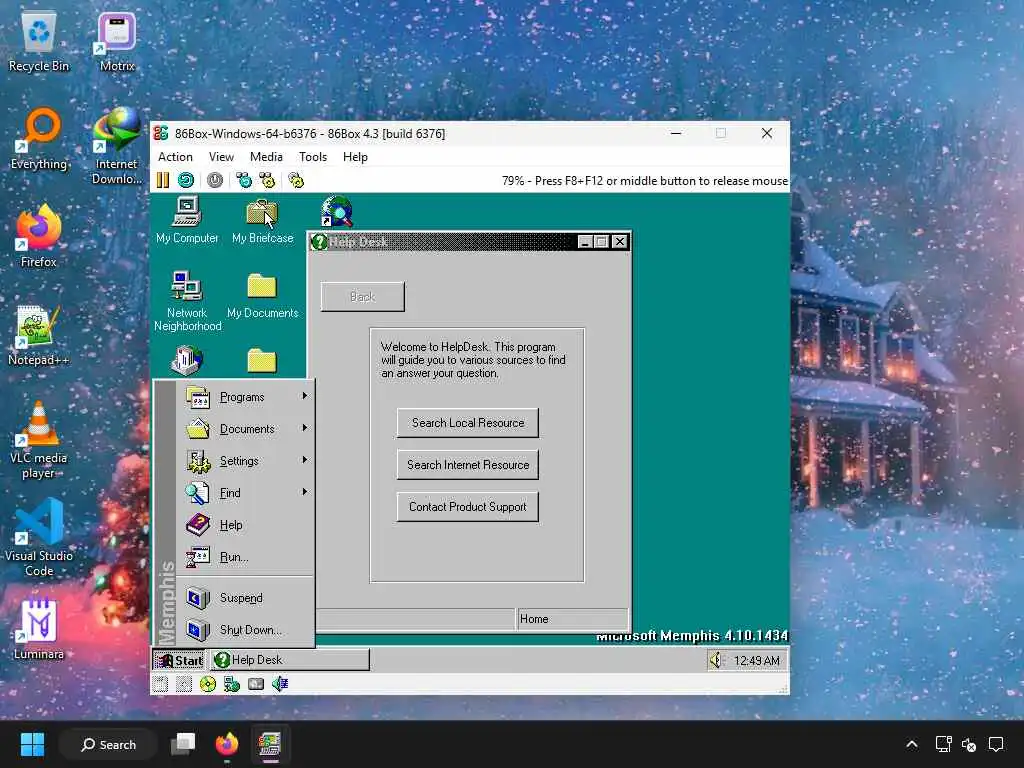Pause the 86Box emulation

163,180
